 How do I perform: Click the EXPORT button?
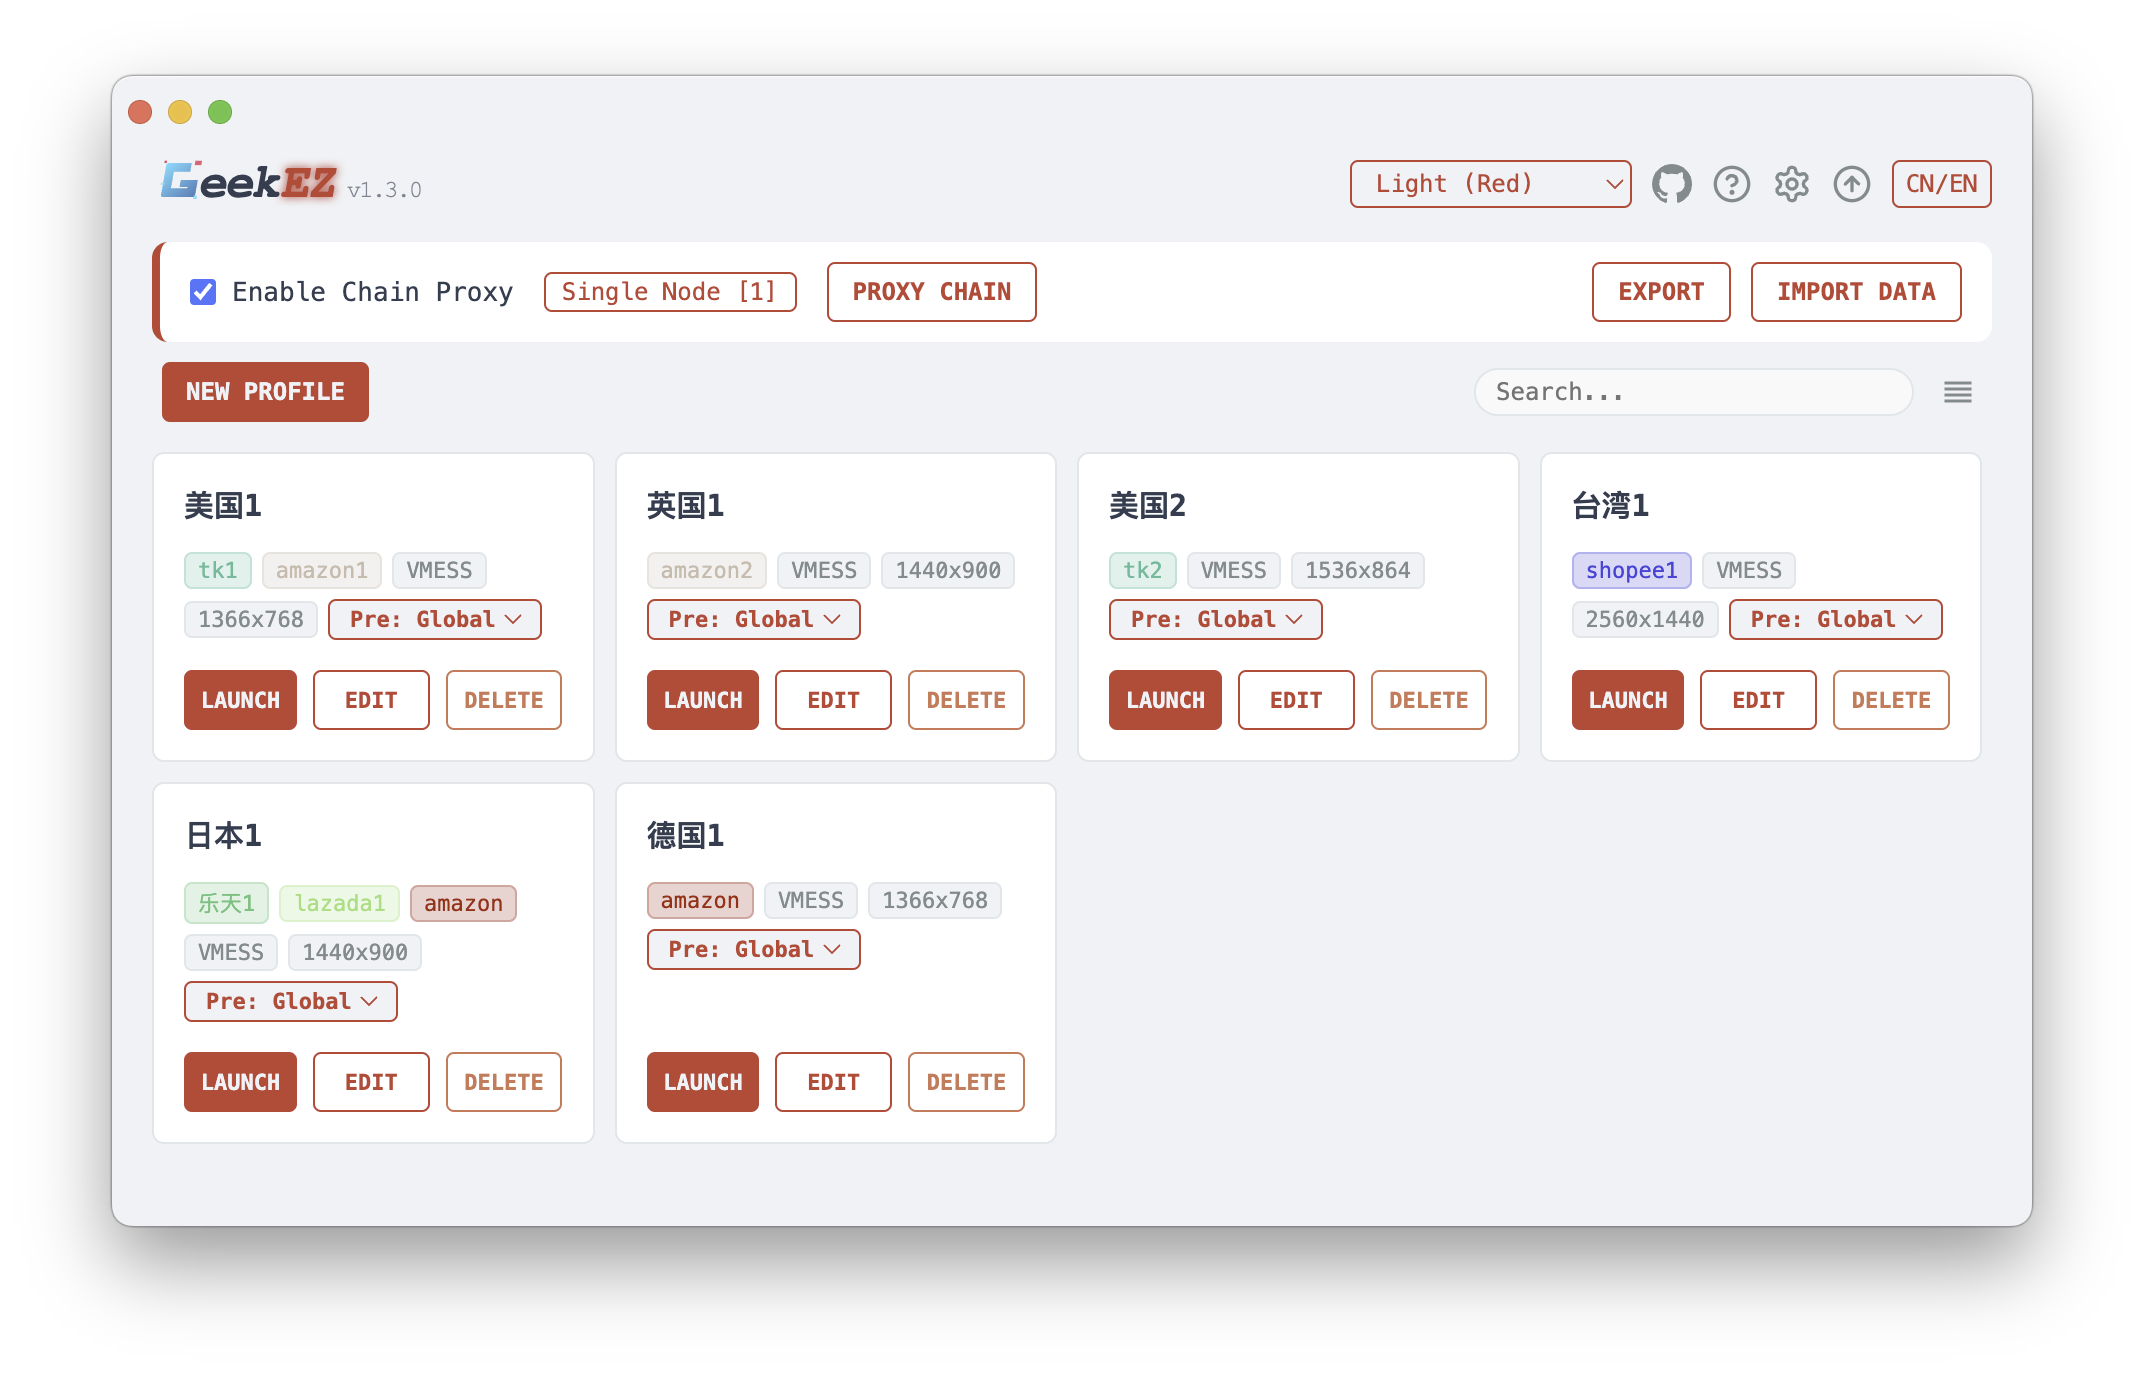pos(1660,292)
